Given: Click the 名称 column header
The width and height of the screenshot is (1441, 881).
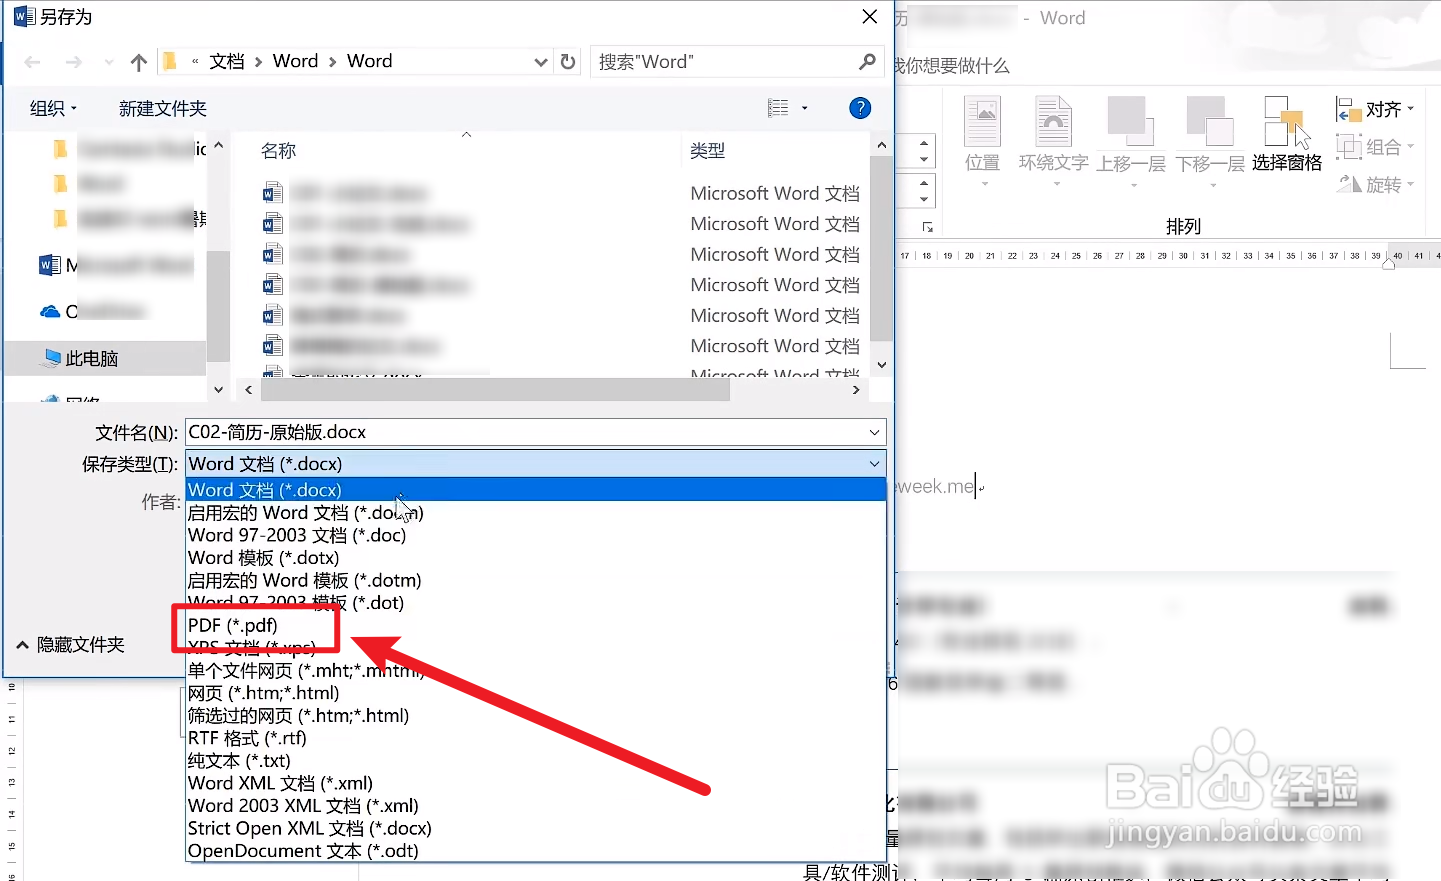Looking at the screenshot, I should tap(279, 151).
